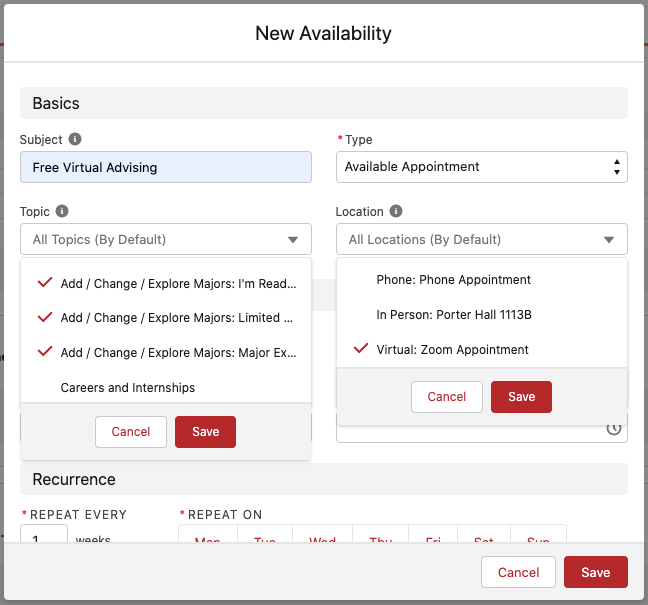Uncheck Virtual: Zoom Appointment location
The image size is (648, 605).
pos(452,350)
